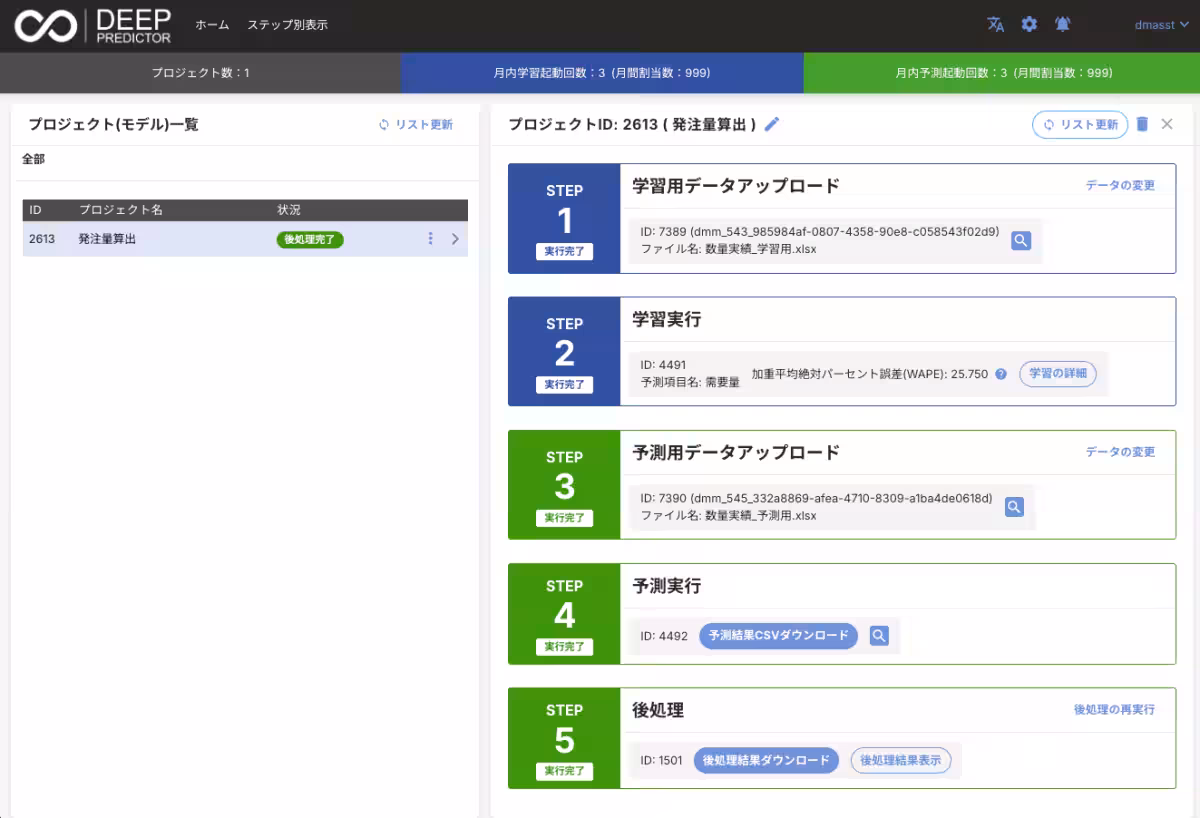Open the language translation icon
This screenshot has width=1200, height=818.
click(995, 25)
